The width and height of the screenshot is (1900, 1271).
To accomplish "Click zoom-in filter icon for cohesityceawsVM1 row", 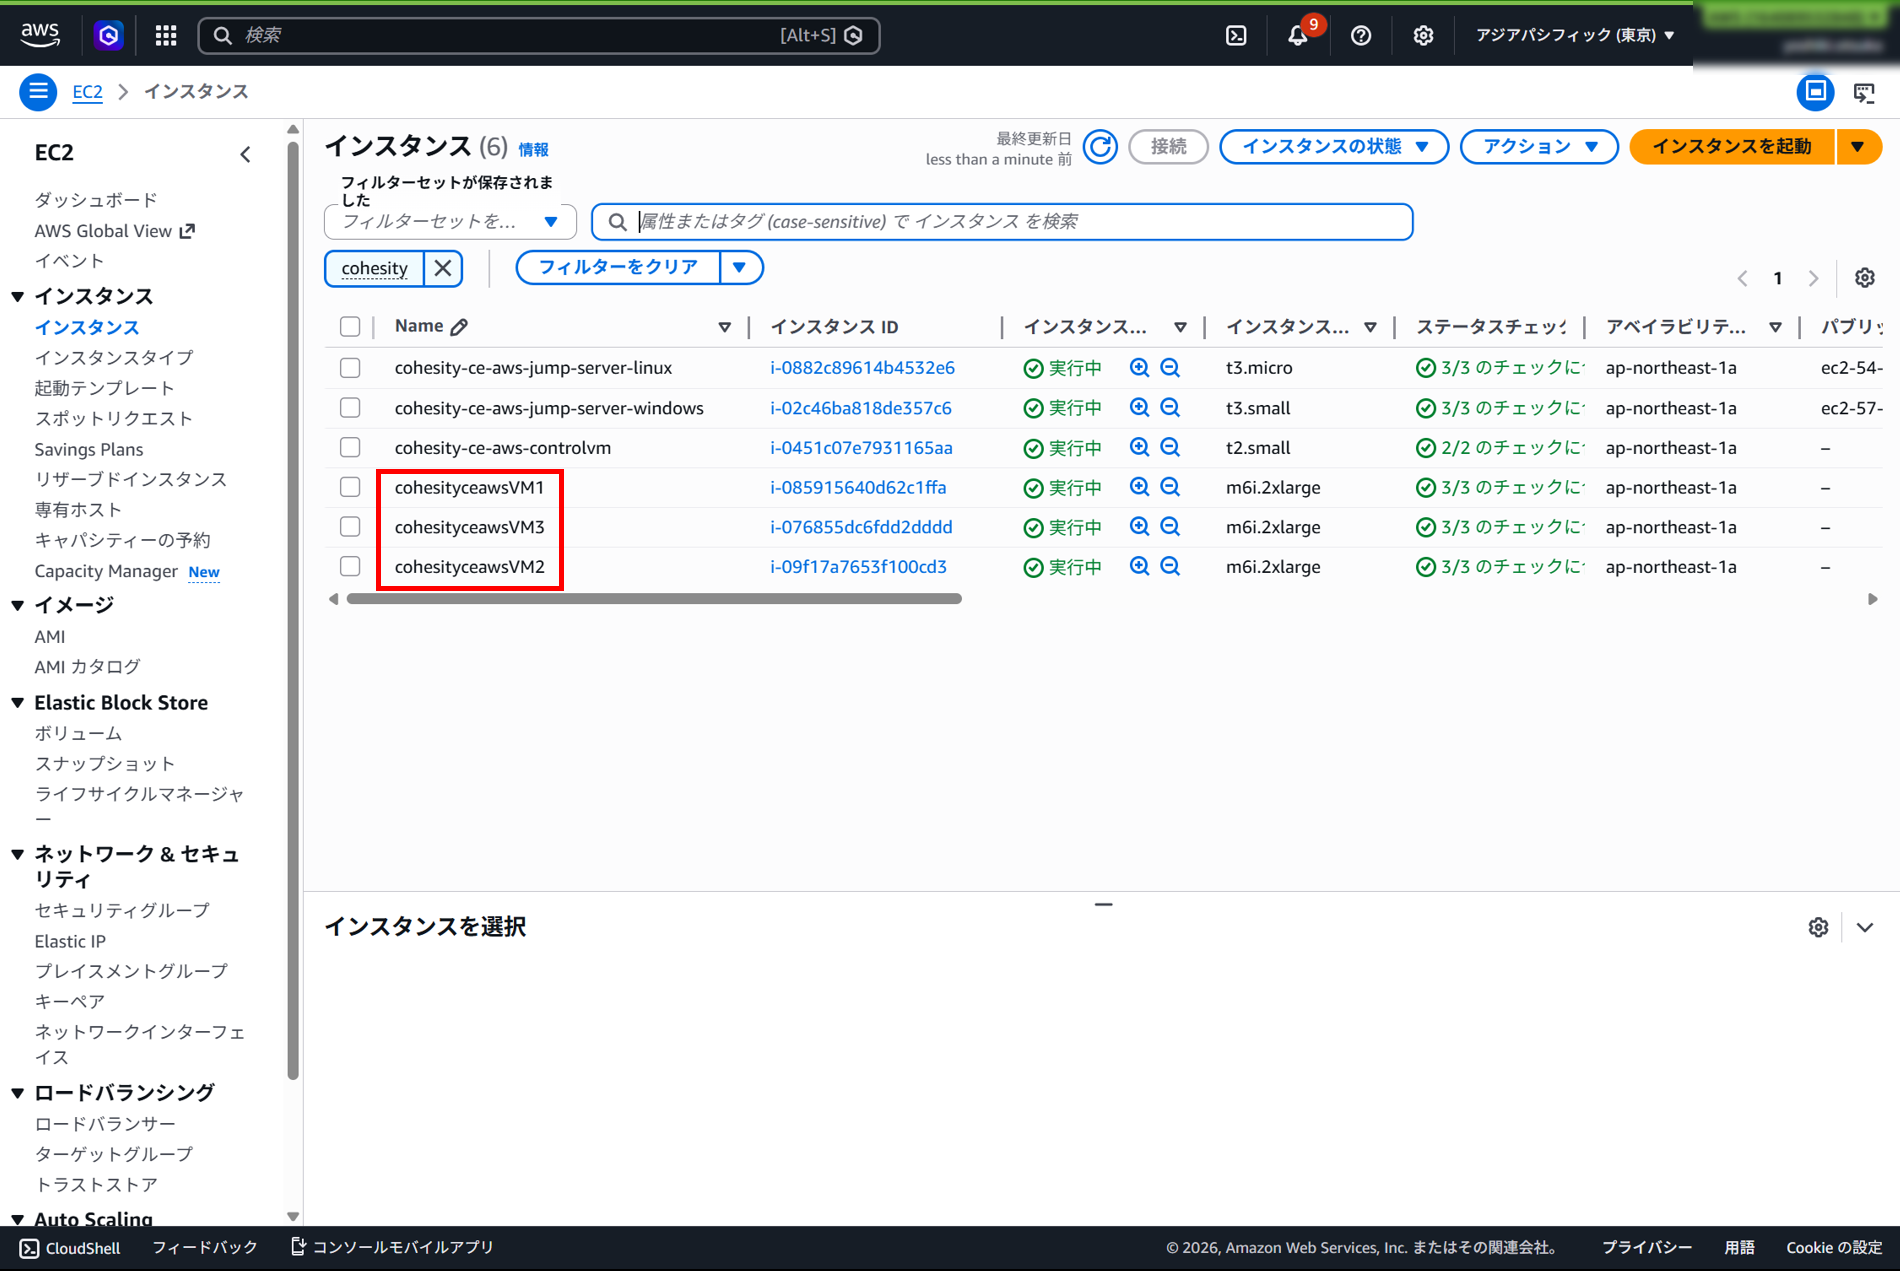I will [1139, 487].
